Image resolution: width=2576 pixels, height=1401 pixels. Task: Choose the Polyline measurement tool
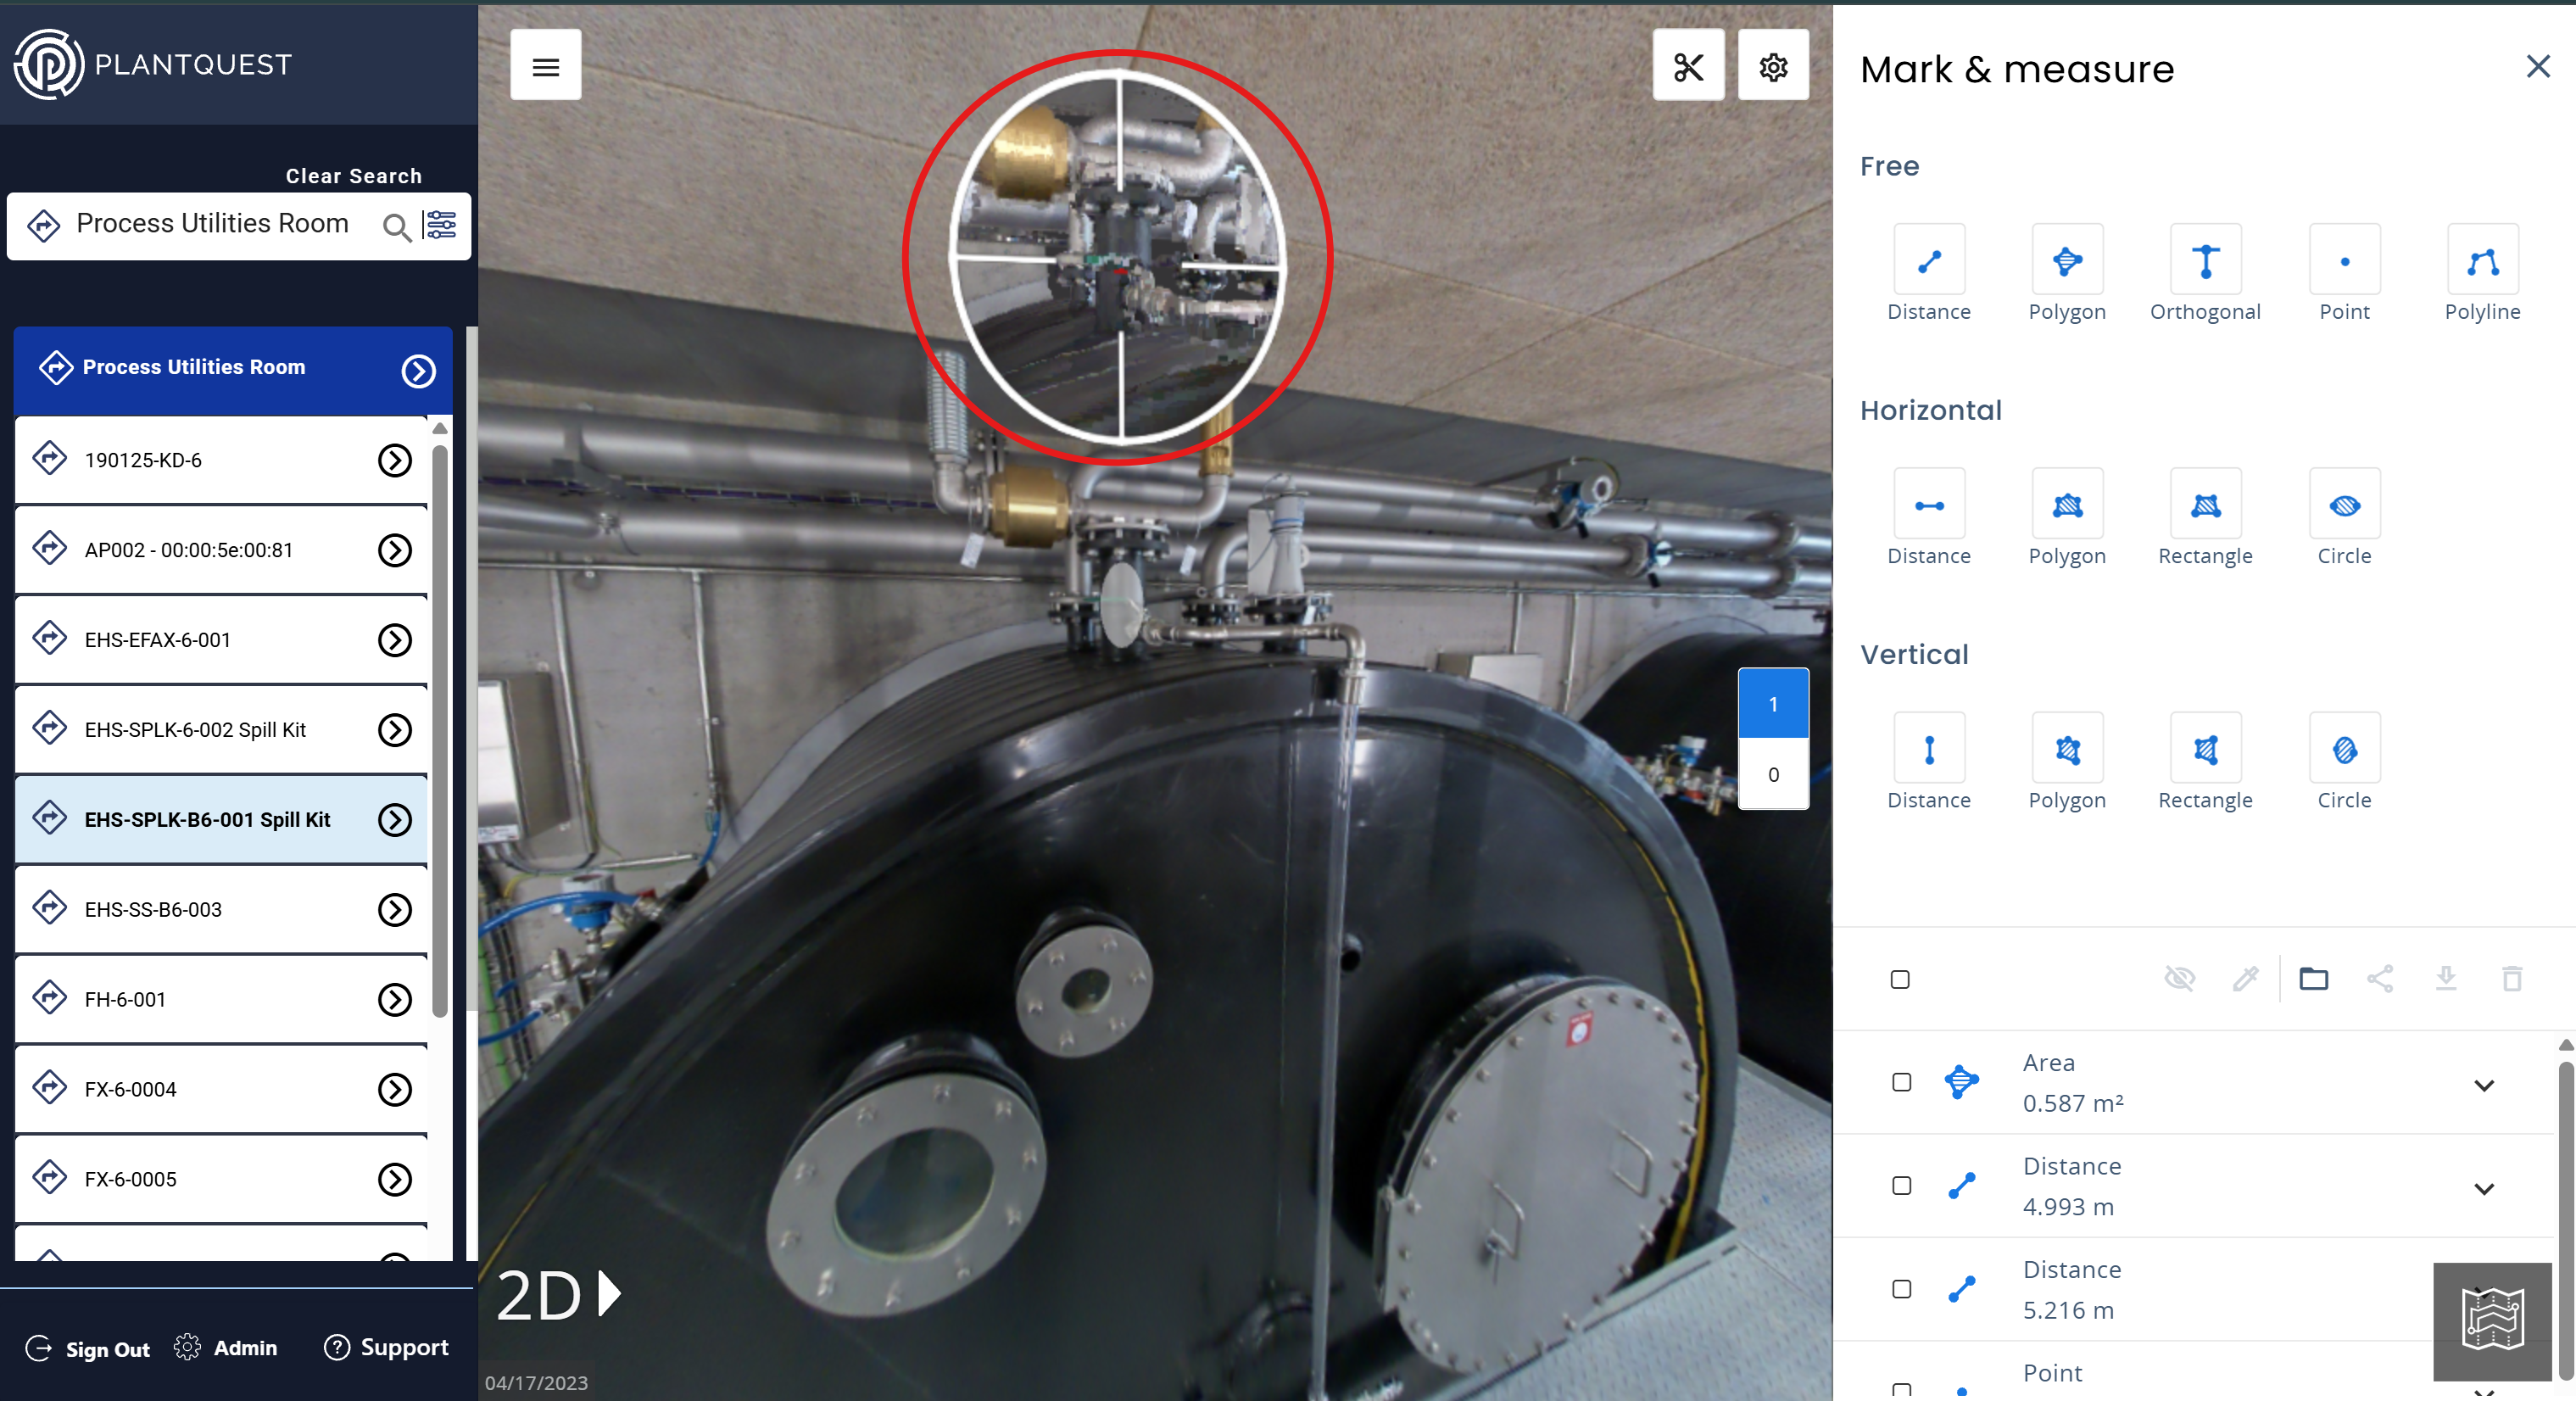pyautogui.click(x=2482, y=260)
